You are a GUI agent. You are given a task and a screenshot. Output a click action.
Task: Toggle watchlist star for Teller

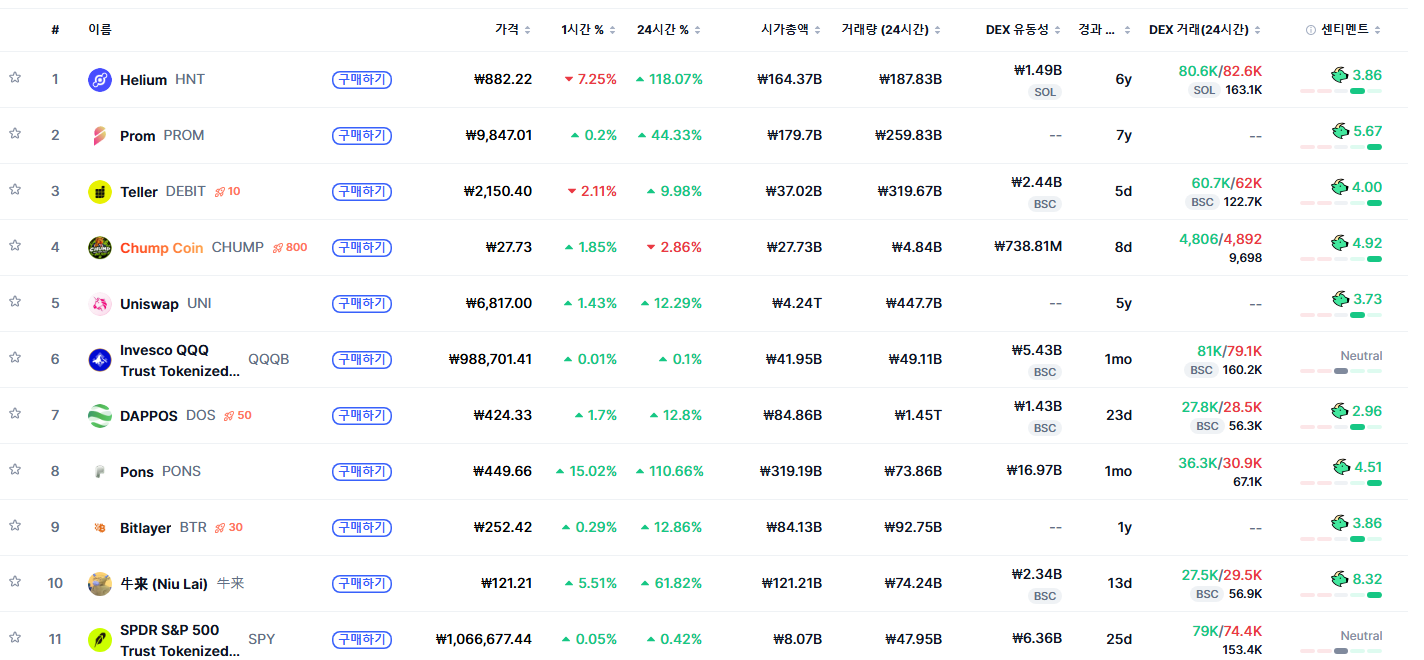[x=15, y=190]
